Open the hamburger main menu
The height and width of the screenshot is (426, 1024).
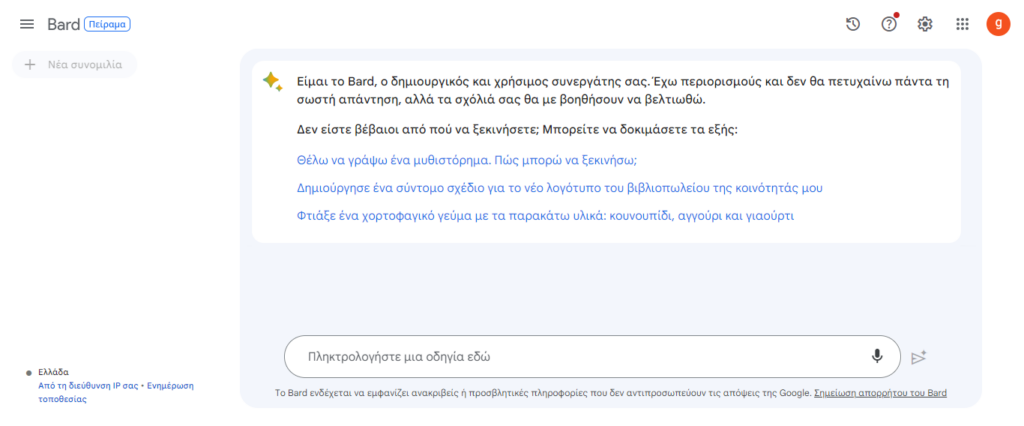click(x=27, y=24)
